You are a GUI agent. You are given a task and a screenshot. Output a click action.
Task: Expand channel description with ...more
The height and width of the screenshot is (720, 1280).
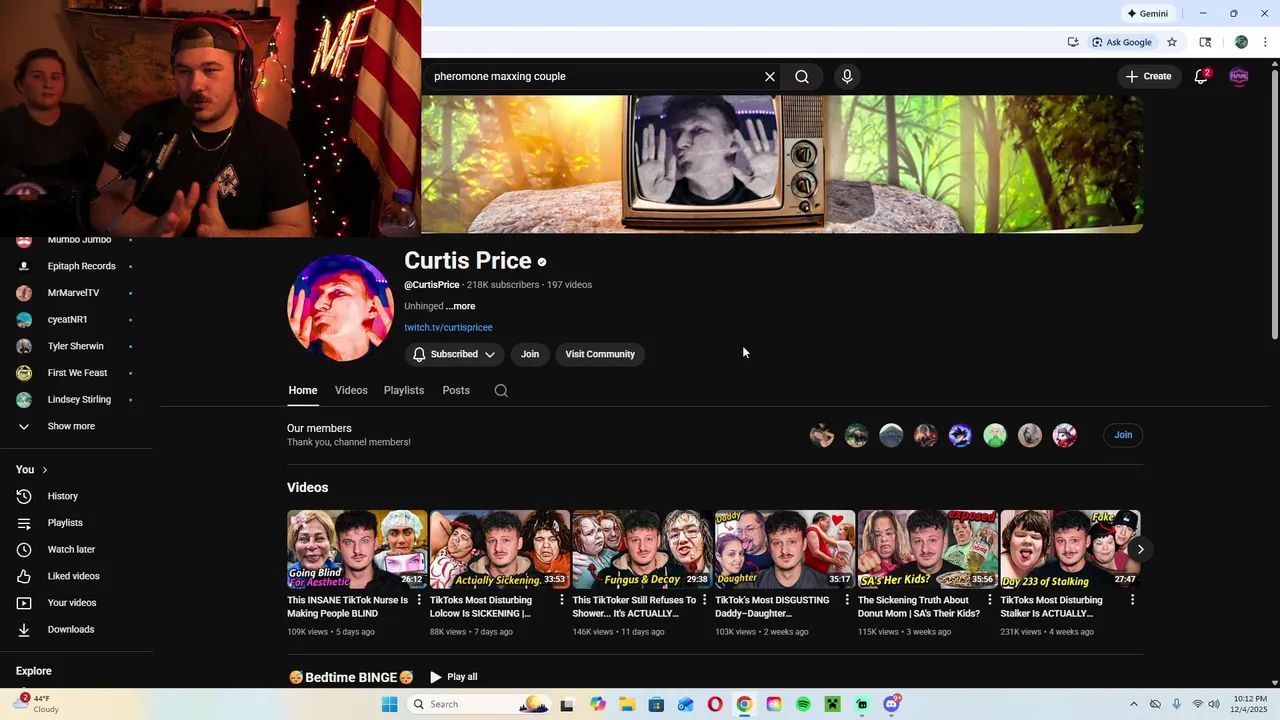pyautogui.click(x=461, y=306)
